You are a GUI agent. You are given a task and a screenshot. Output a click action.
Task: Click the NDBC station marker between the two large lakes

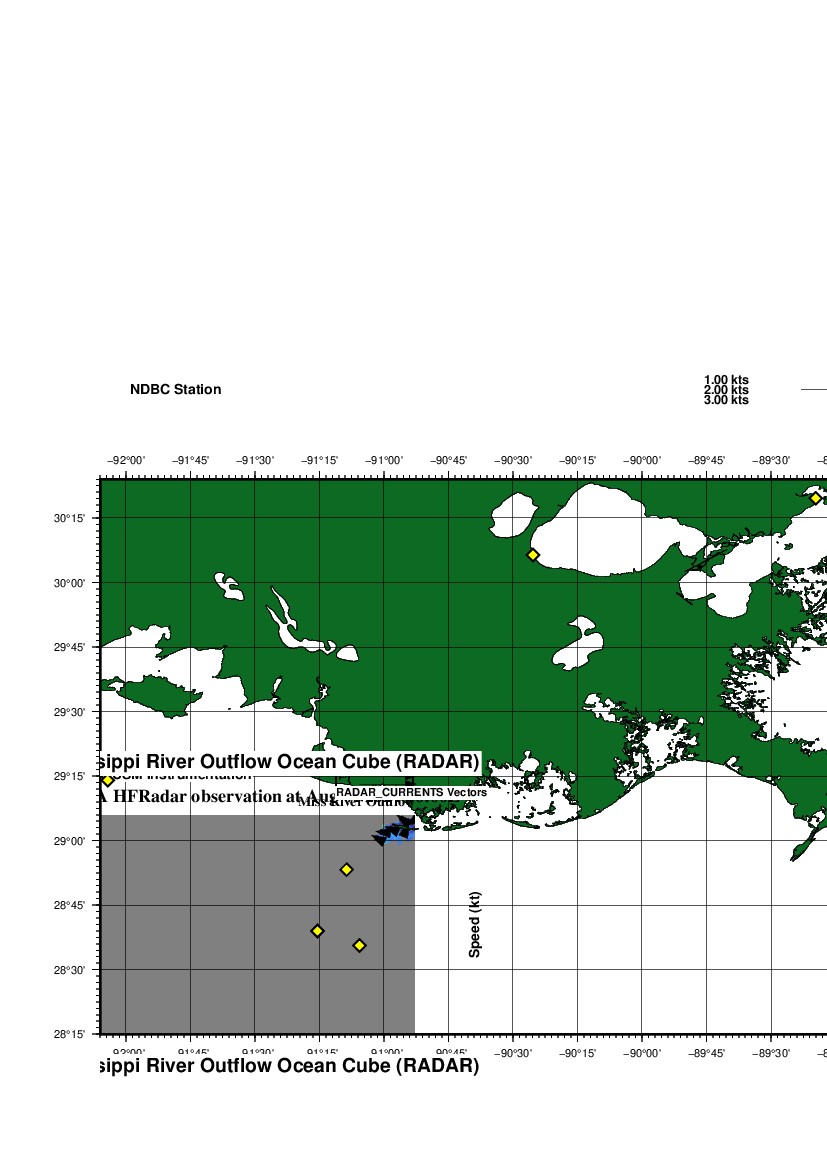(x=533, y=555)
